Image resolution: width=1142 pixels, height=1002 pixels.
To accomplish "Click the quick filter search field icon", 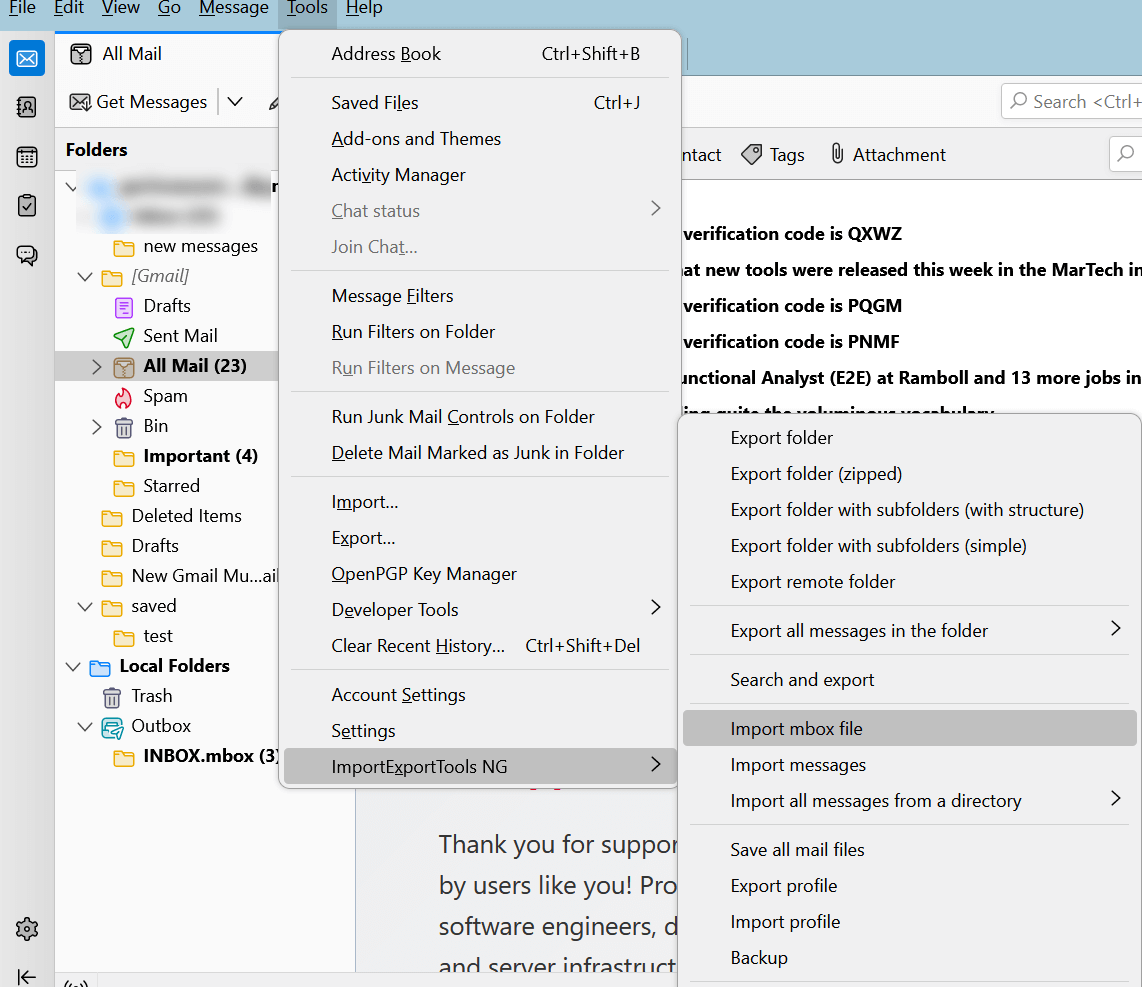I will [x=1126, y=154].
